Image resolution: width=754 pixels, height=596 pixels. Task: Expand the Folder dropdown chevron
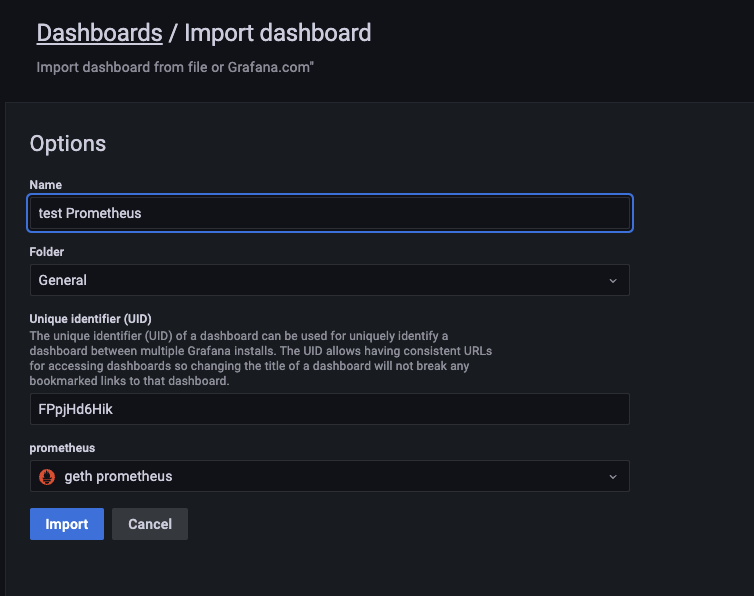[x=613, y=280]
